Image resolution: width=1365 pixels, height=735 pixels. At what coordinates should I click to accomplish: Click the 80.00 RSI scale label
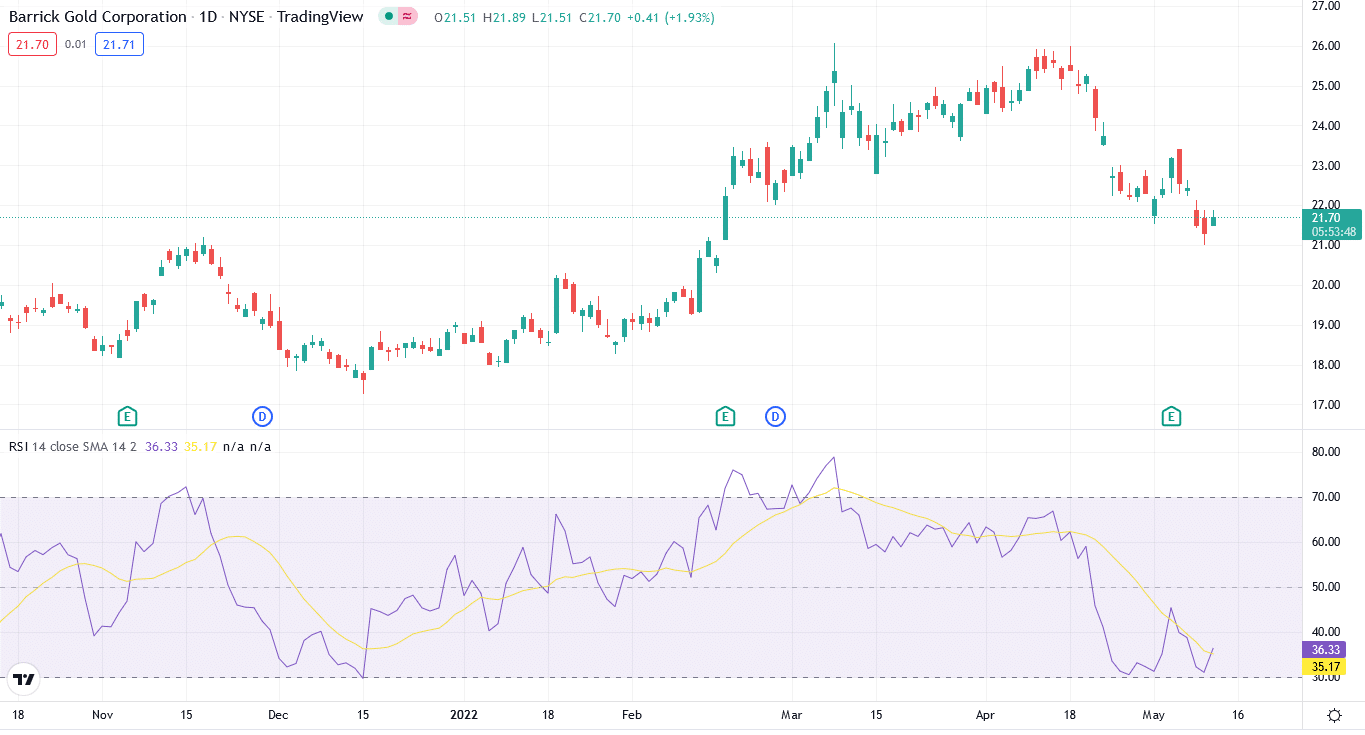1326,452
